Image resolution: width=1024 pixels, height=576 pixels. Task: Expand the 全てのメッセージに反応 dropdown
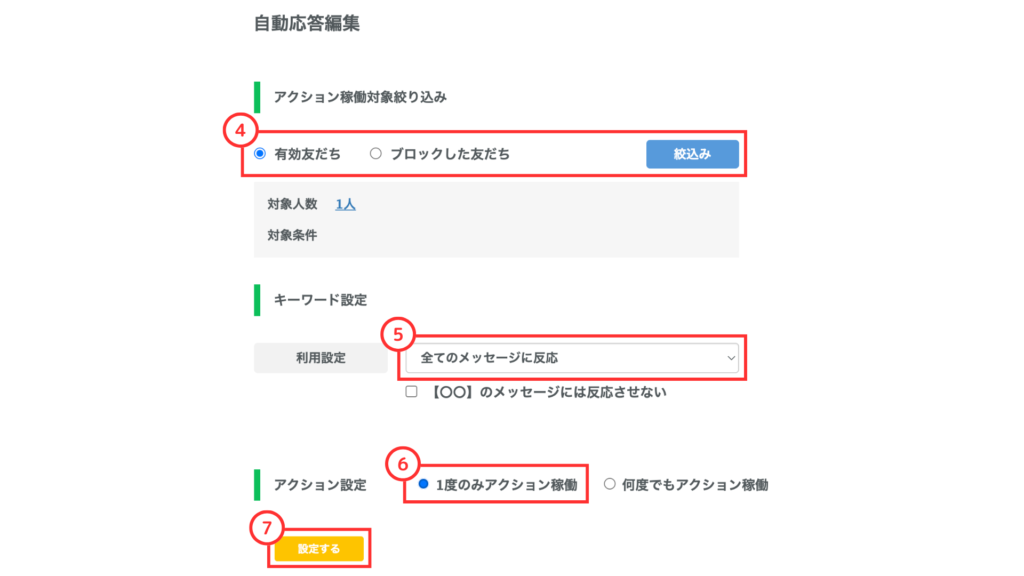[571, 357]
